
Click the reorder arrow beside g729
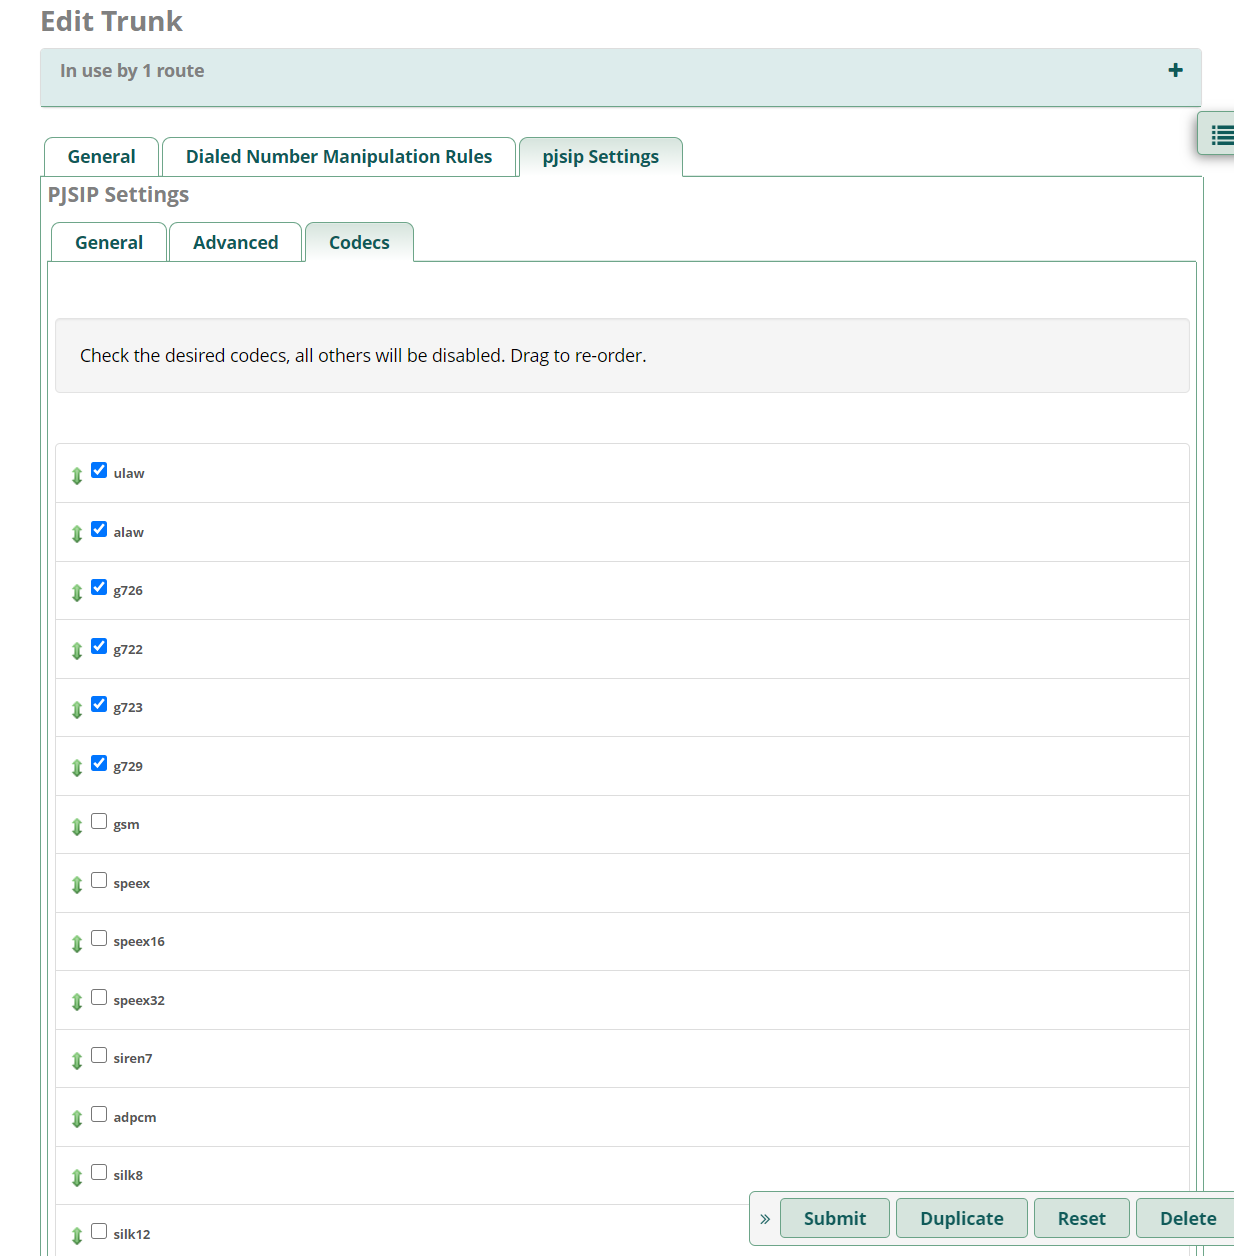point(77,768)
